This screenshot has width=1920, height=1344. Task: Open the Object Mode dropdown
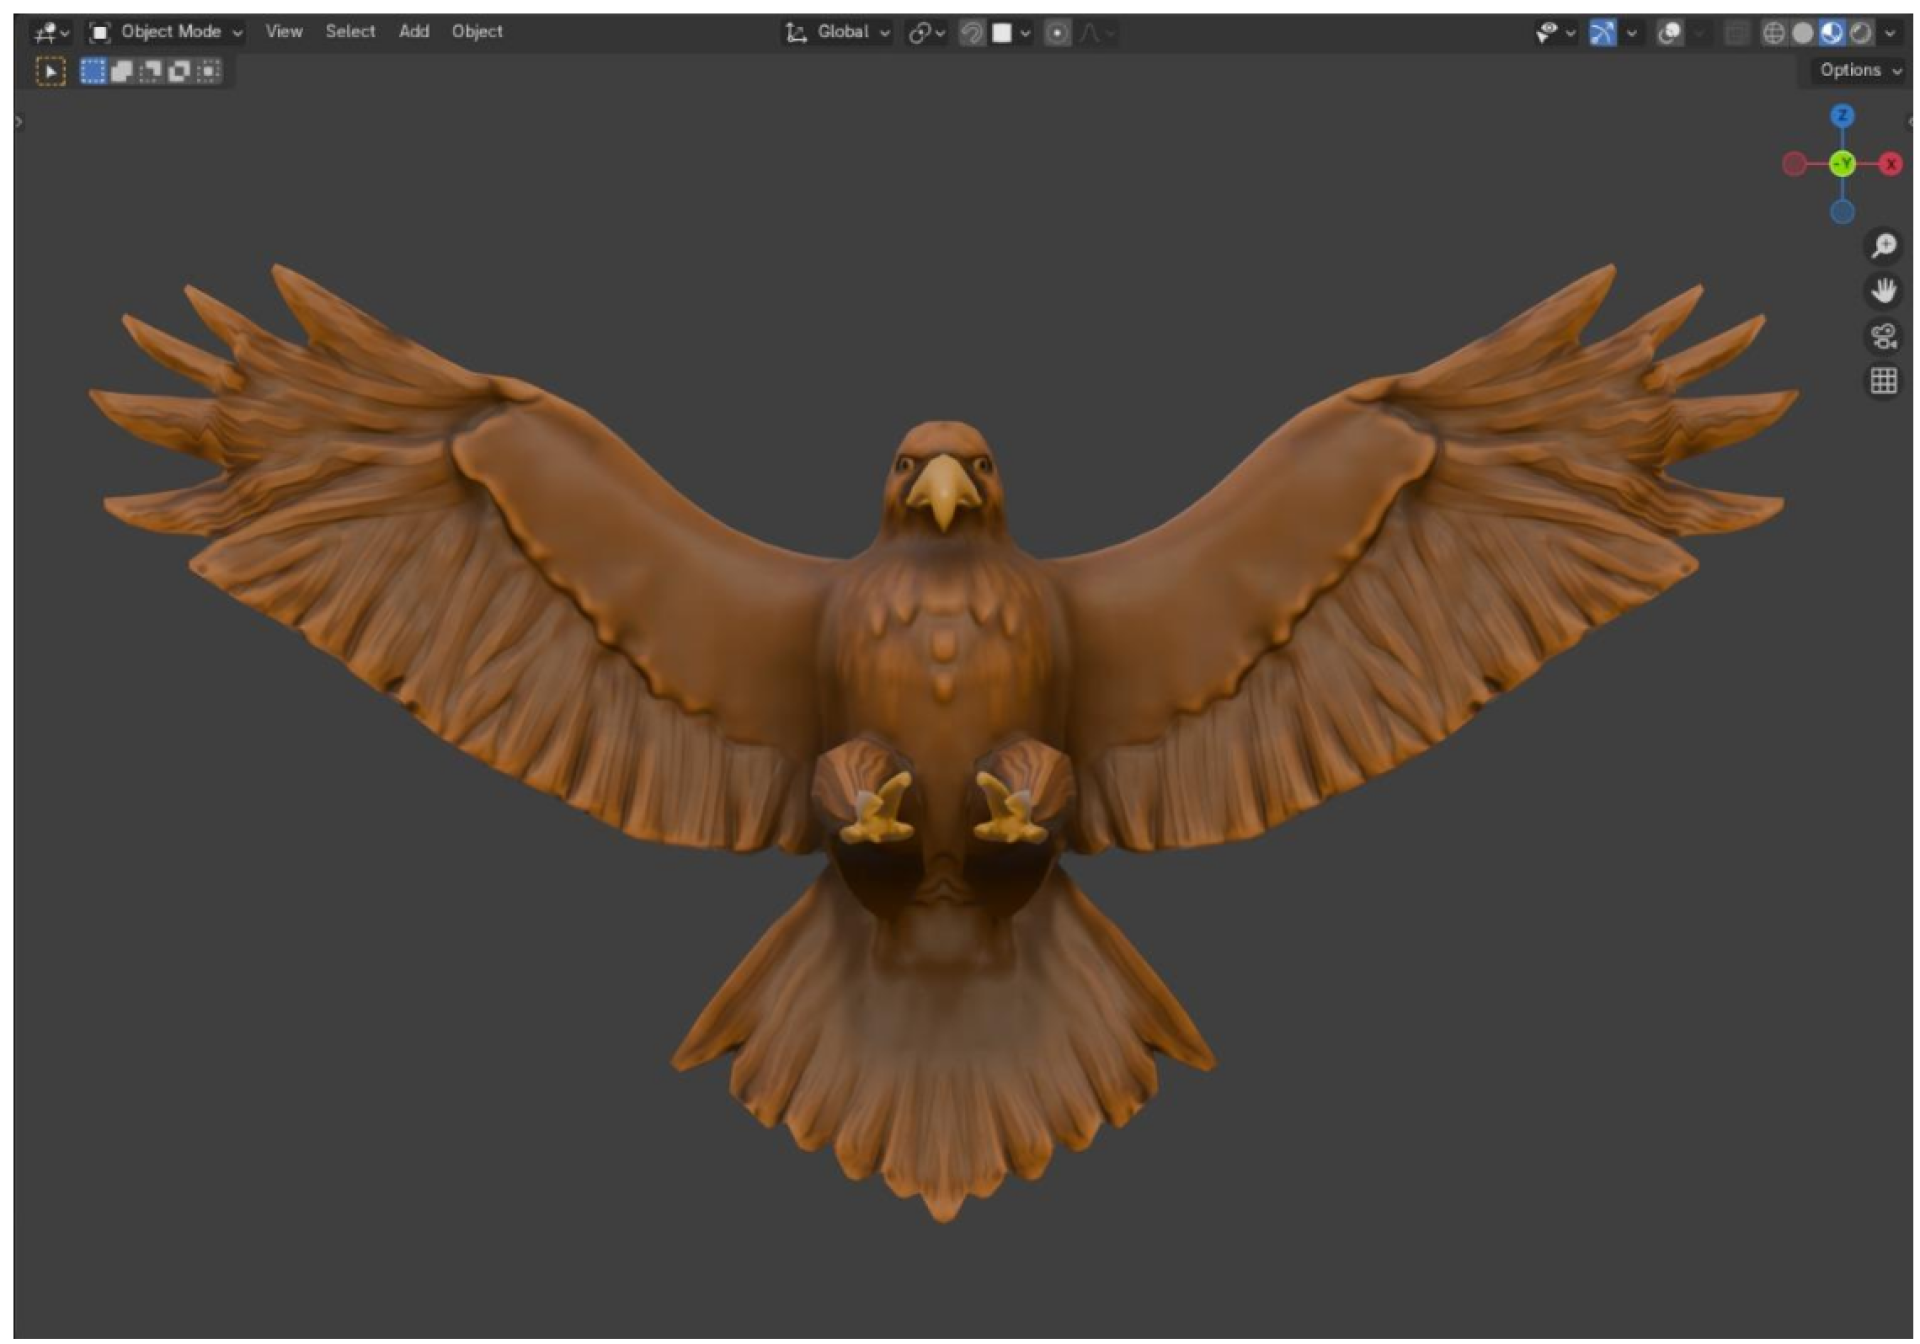coord(166,32)
